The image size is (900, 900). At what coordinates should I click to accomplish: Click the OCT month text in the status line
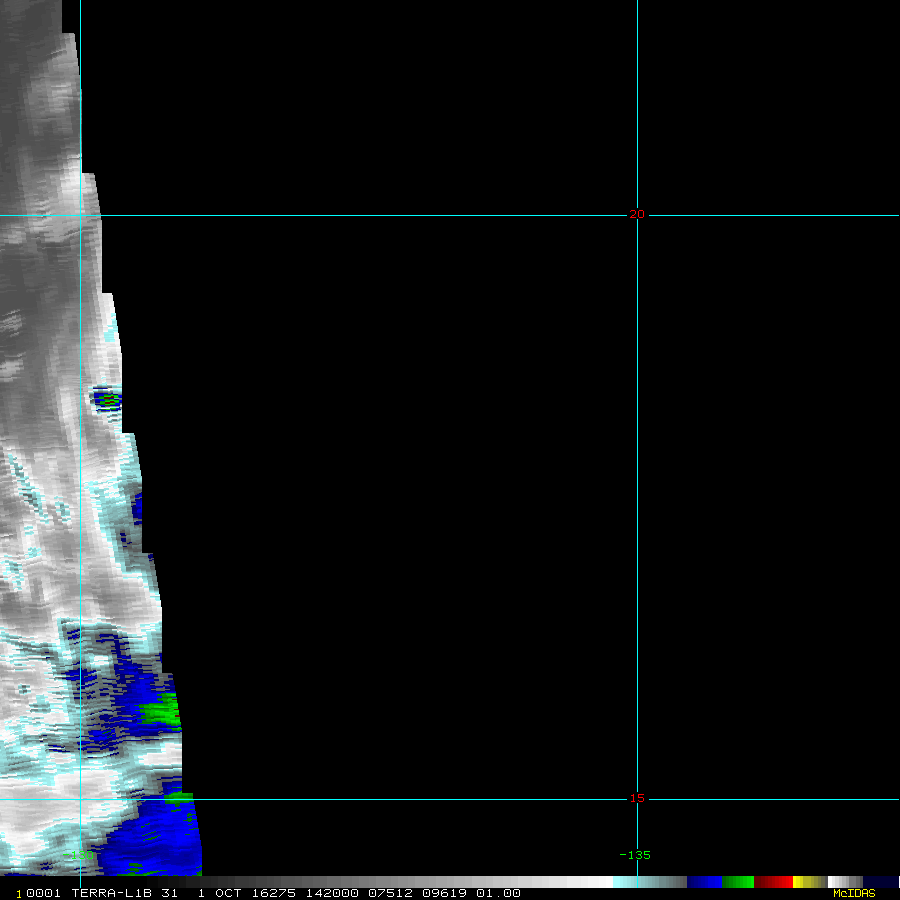228,893
